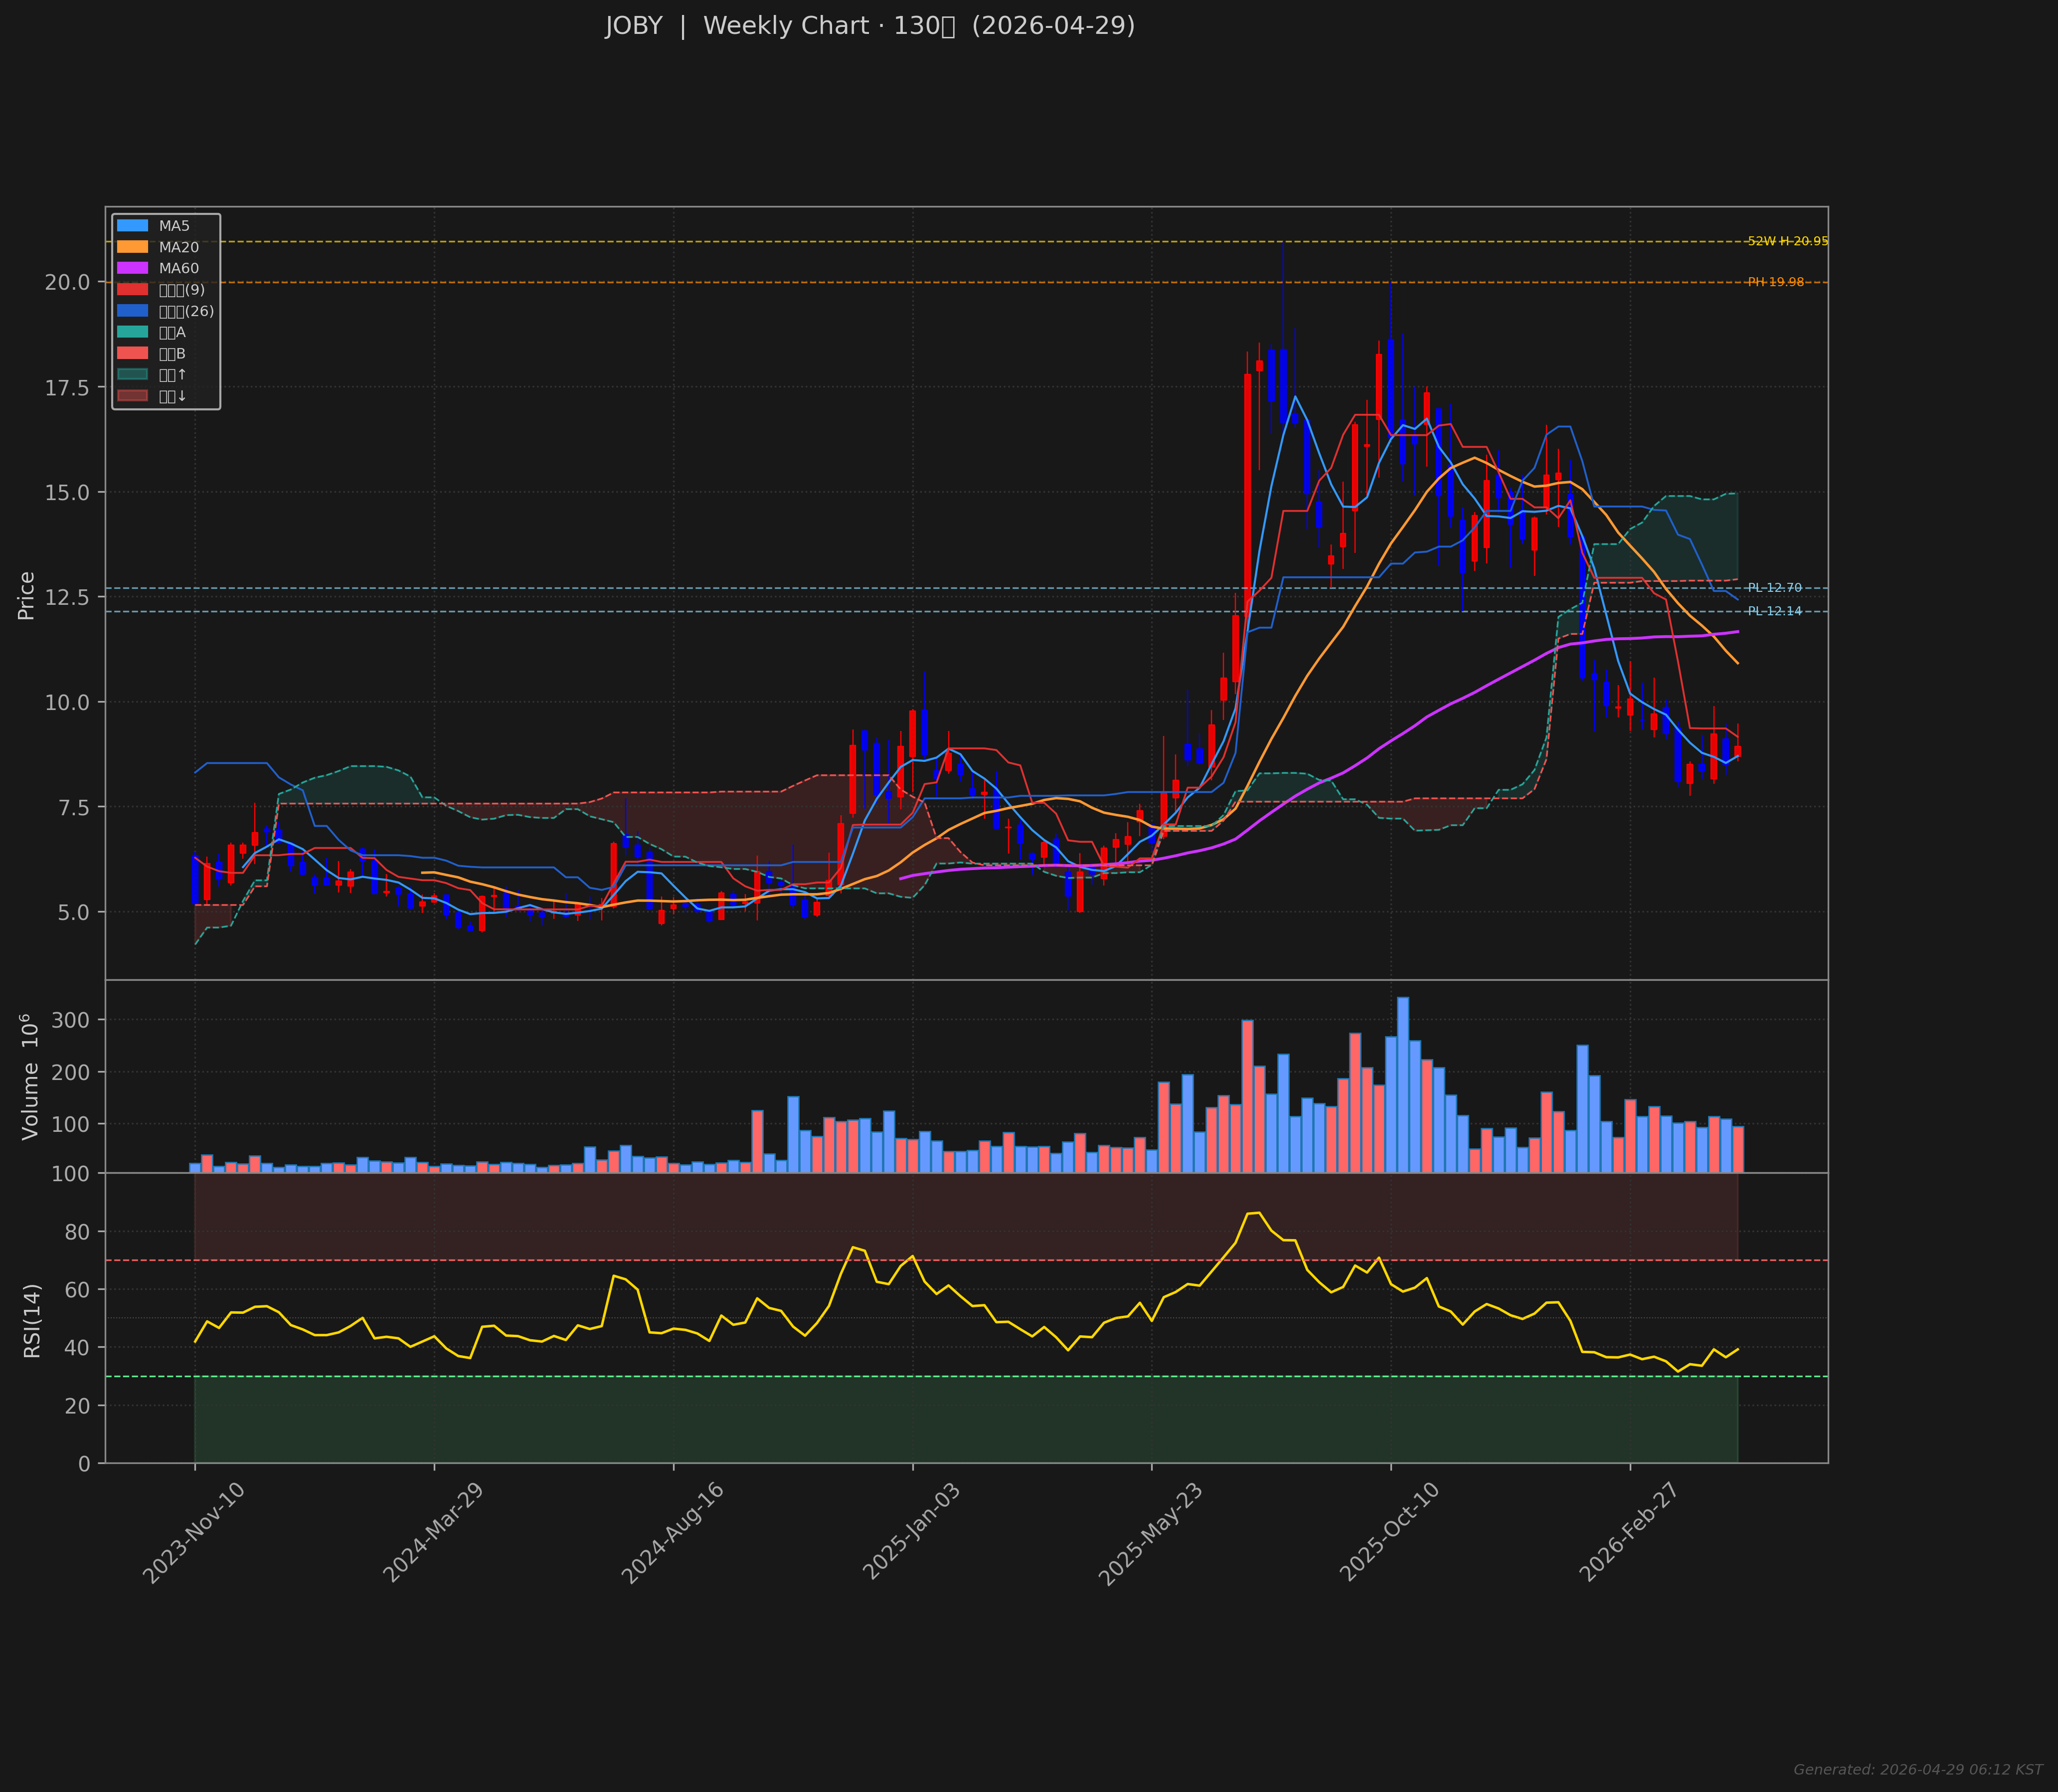
Task: Click the RSI(14) axis label
Action: click(x=32, y=1320)
